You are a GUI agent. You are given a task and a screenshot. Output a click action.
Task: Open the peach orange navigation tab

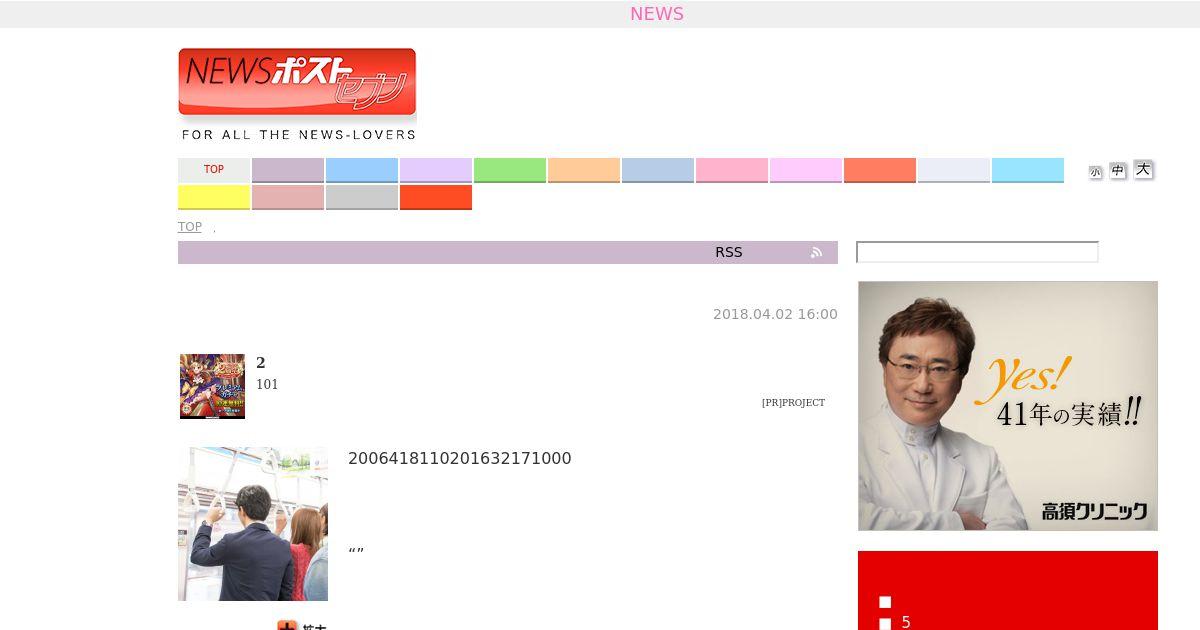coord(584,170)
